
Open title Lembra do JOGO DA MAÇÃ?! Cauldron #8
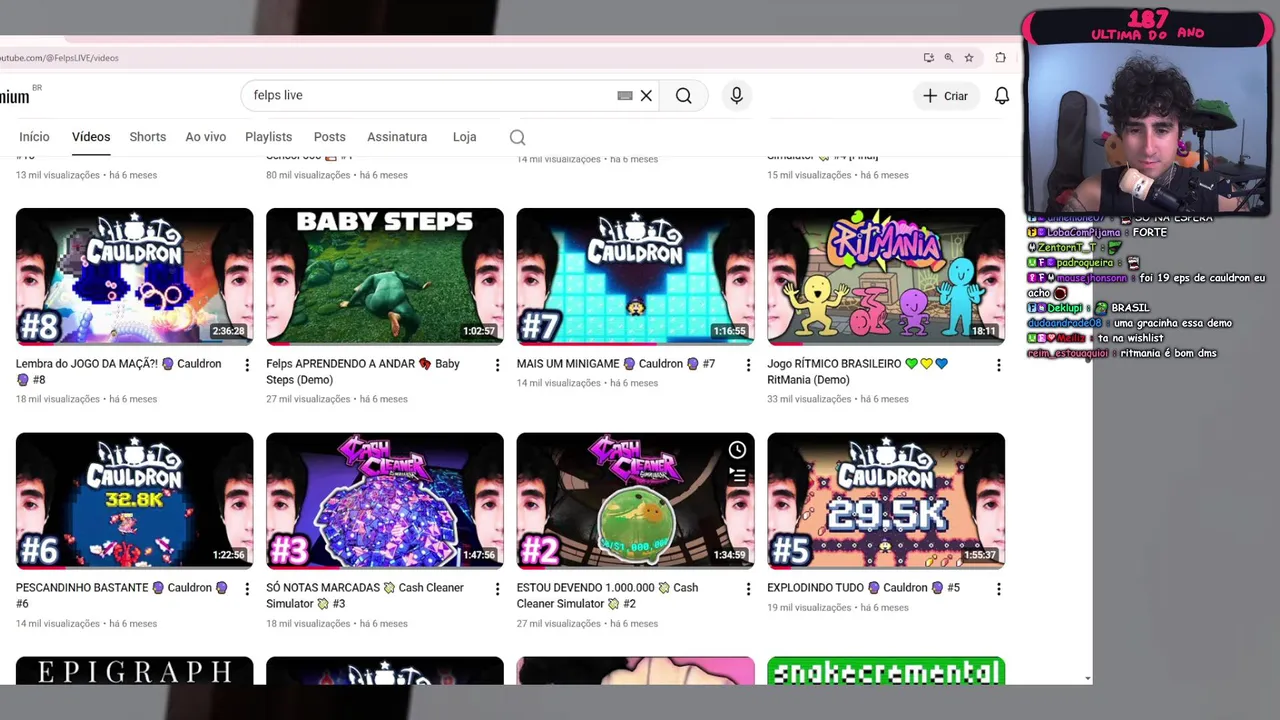click(x=119, y=372)
